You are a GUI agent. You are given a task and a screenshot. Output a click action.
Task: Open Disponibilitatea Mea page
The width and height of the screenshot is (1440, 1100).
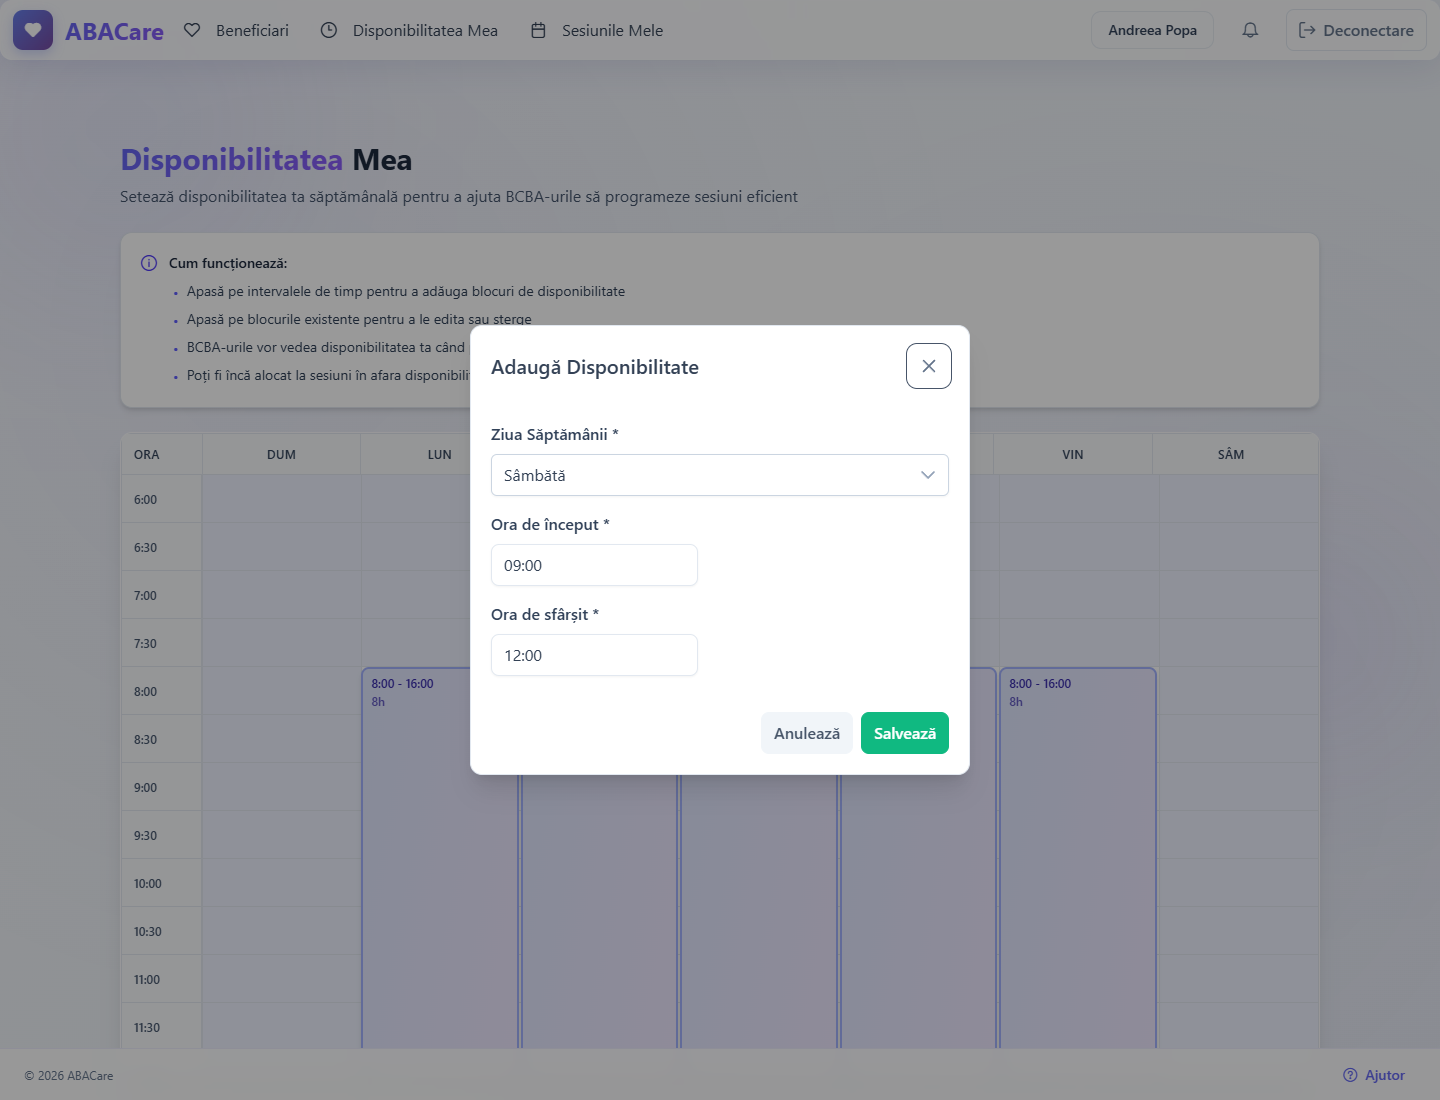click(x=410, y=30)
